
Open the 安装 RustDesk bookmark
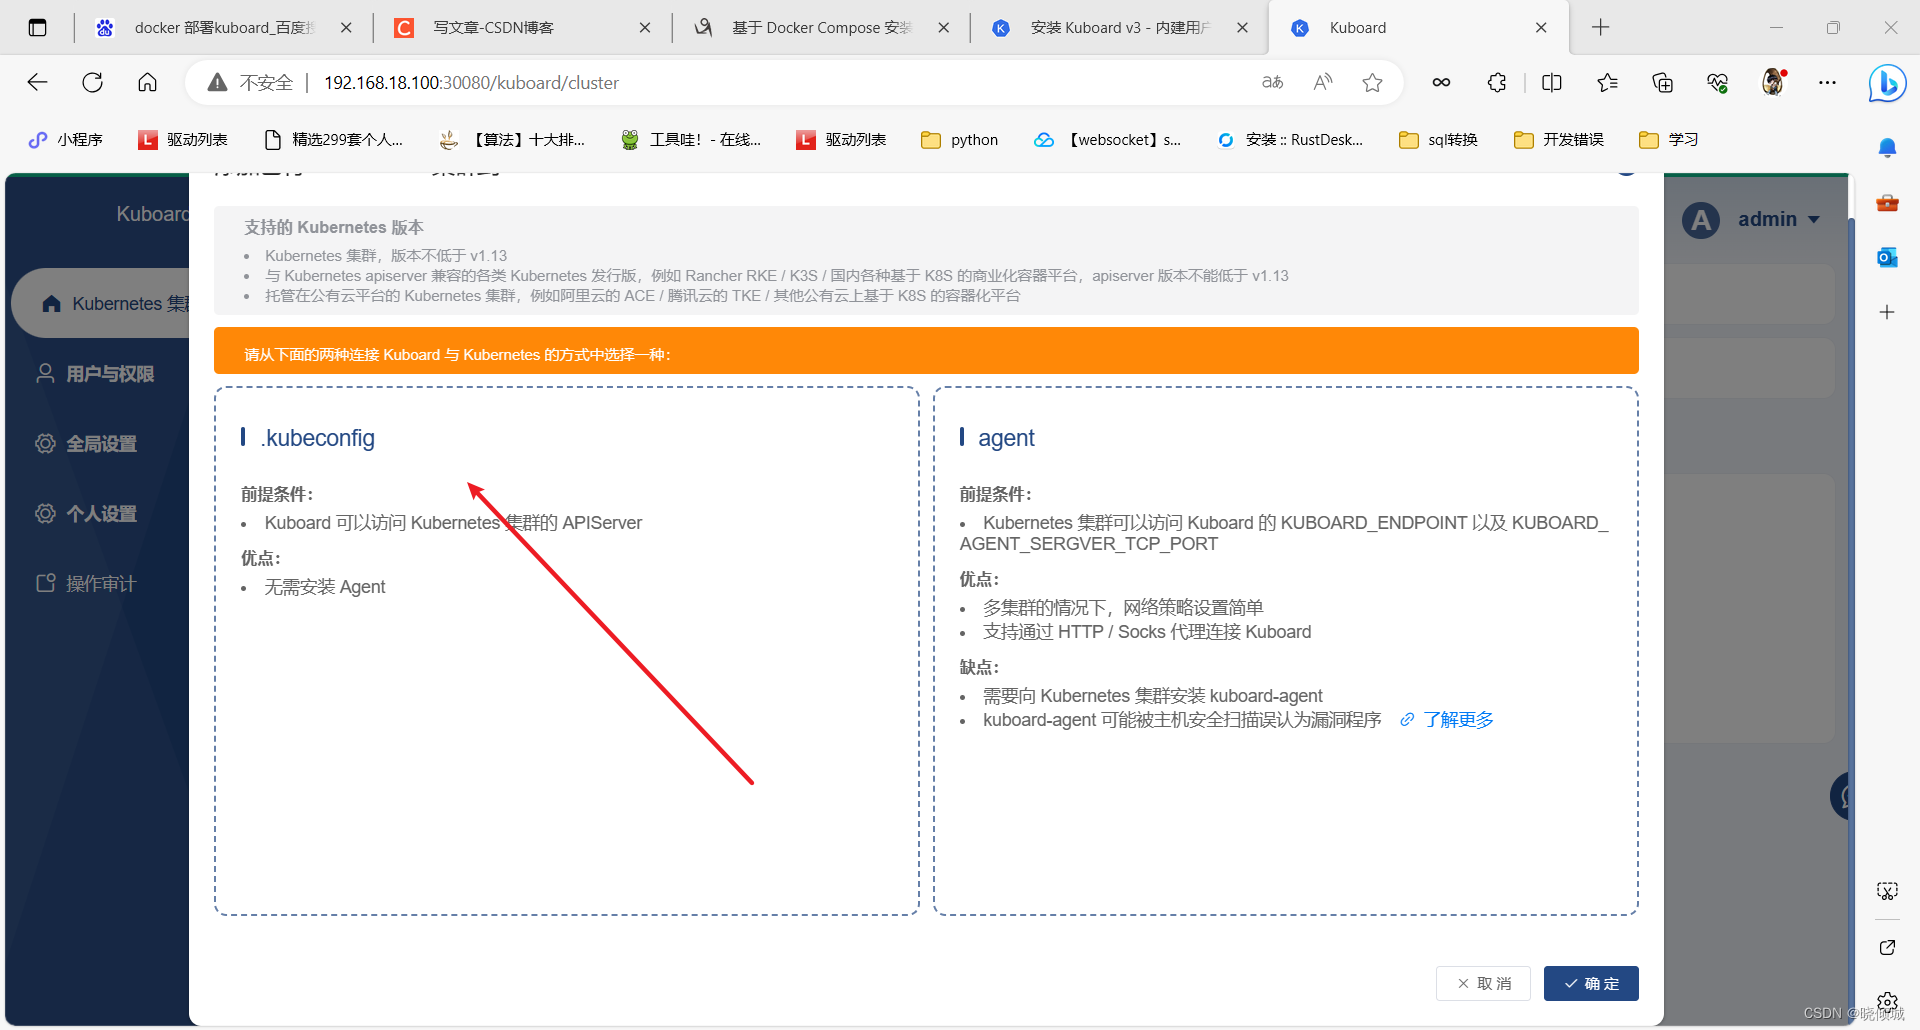point(1290,140)
